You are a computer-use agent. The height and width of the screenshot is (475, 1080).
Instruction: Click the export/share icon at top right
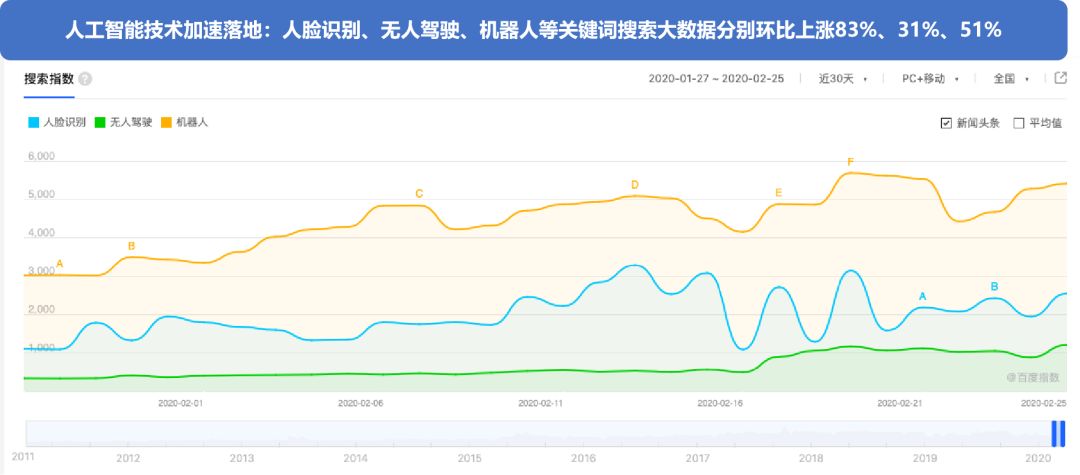click(1061, 78)
